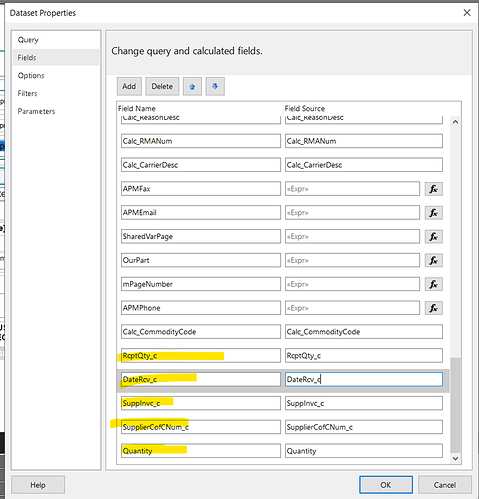This screenshot has height=499, width=479.
Task: Move field up with the up arrow
Action: pos(192,86)
